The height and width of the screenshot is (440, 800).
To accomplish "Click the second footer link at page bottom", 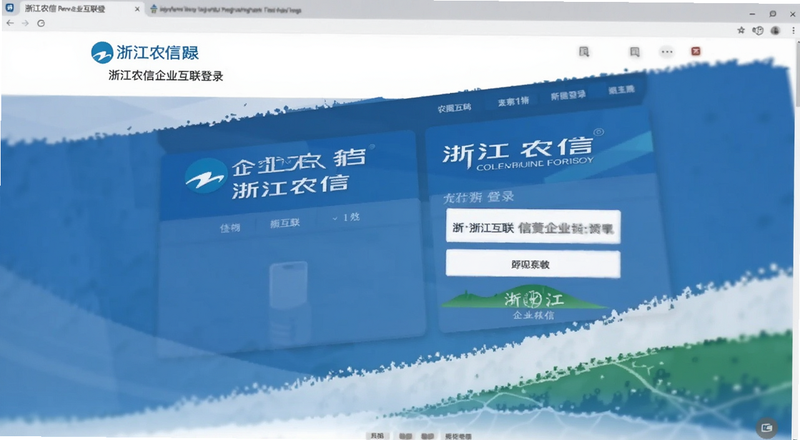I will coord(405,436).
